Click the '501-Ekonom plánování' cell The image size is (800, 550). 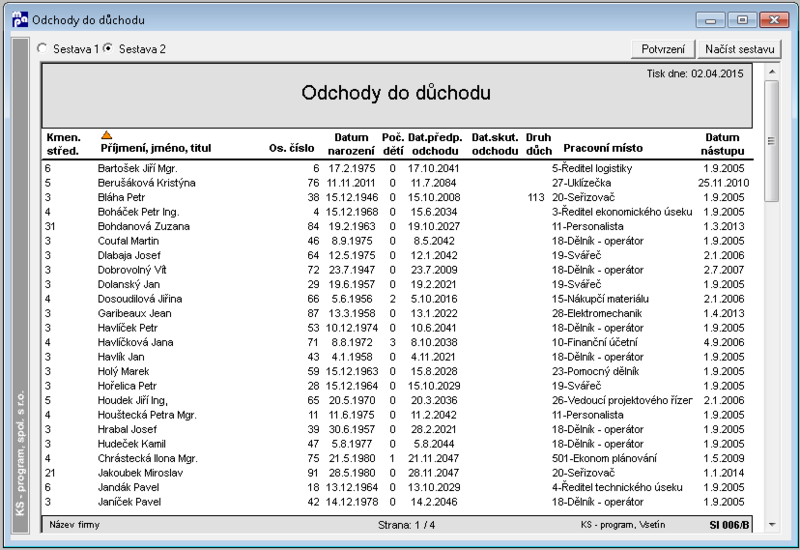604,459
